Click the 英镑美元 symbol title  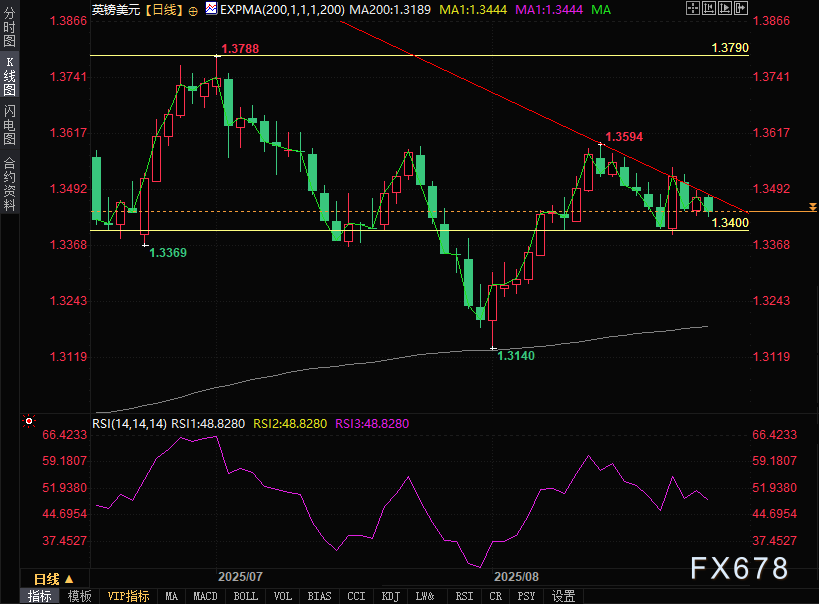[116, 9]
